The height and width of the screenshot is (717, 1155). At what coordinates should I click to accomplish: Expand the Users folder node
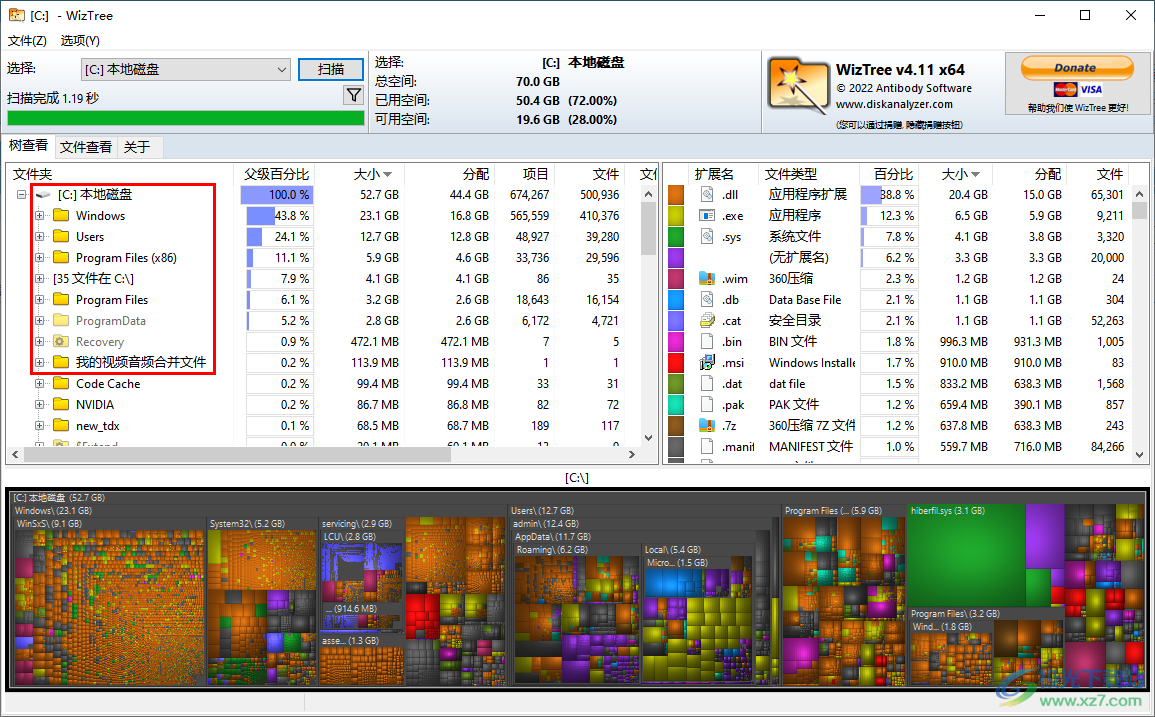pos(39,237)
